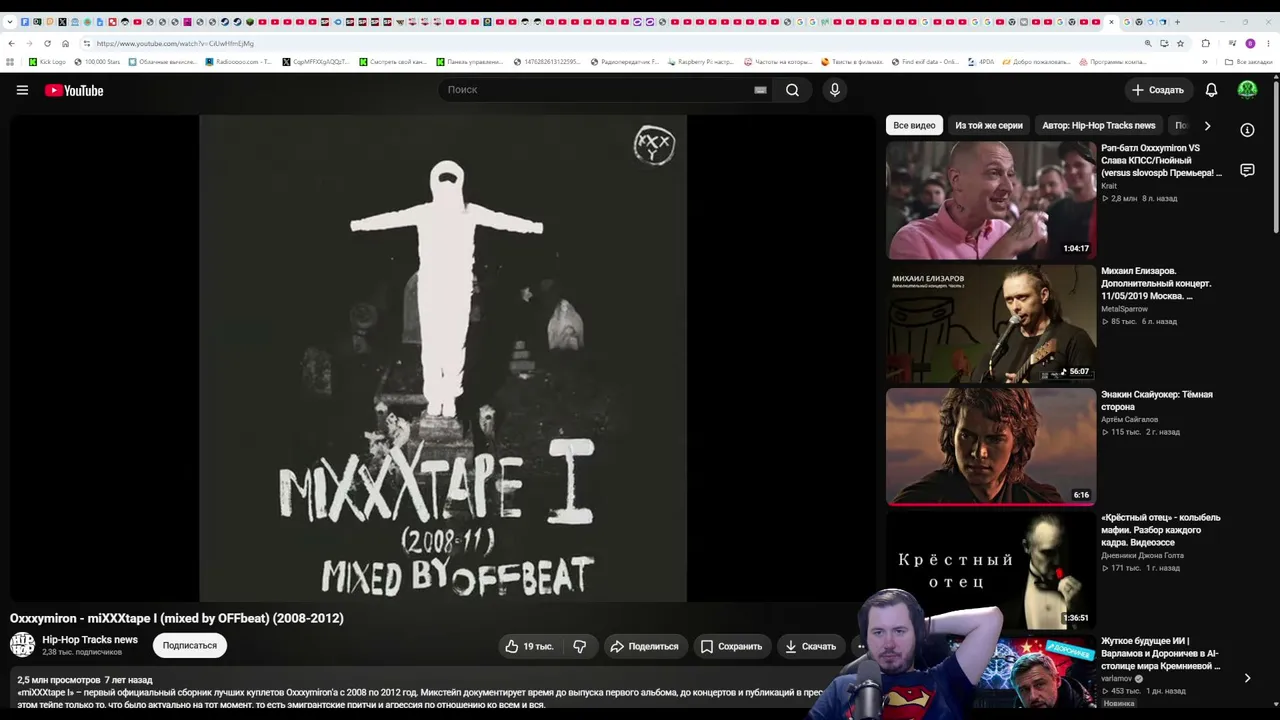
Task: Start voice search with microphone
Action: pyautogui.click(x=835, y=90)
